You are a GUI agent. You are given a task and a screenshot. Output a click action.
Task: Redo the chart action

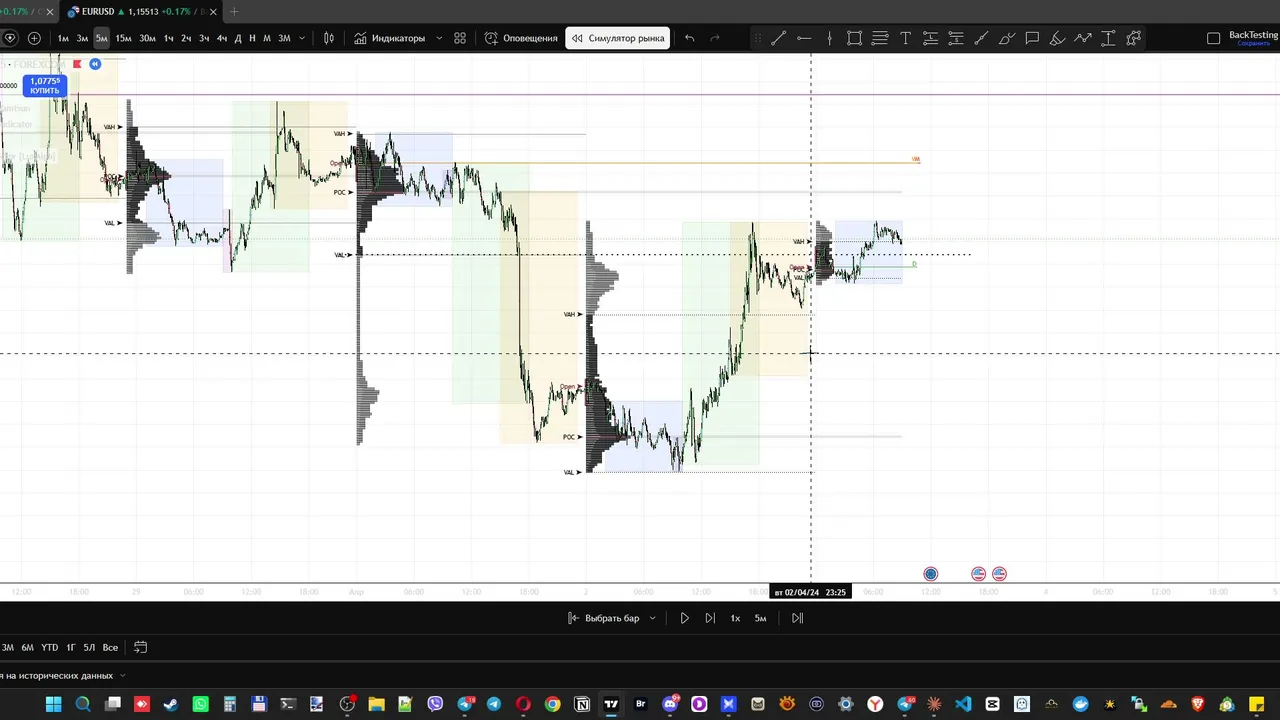[x=714, y=38]
